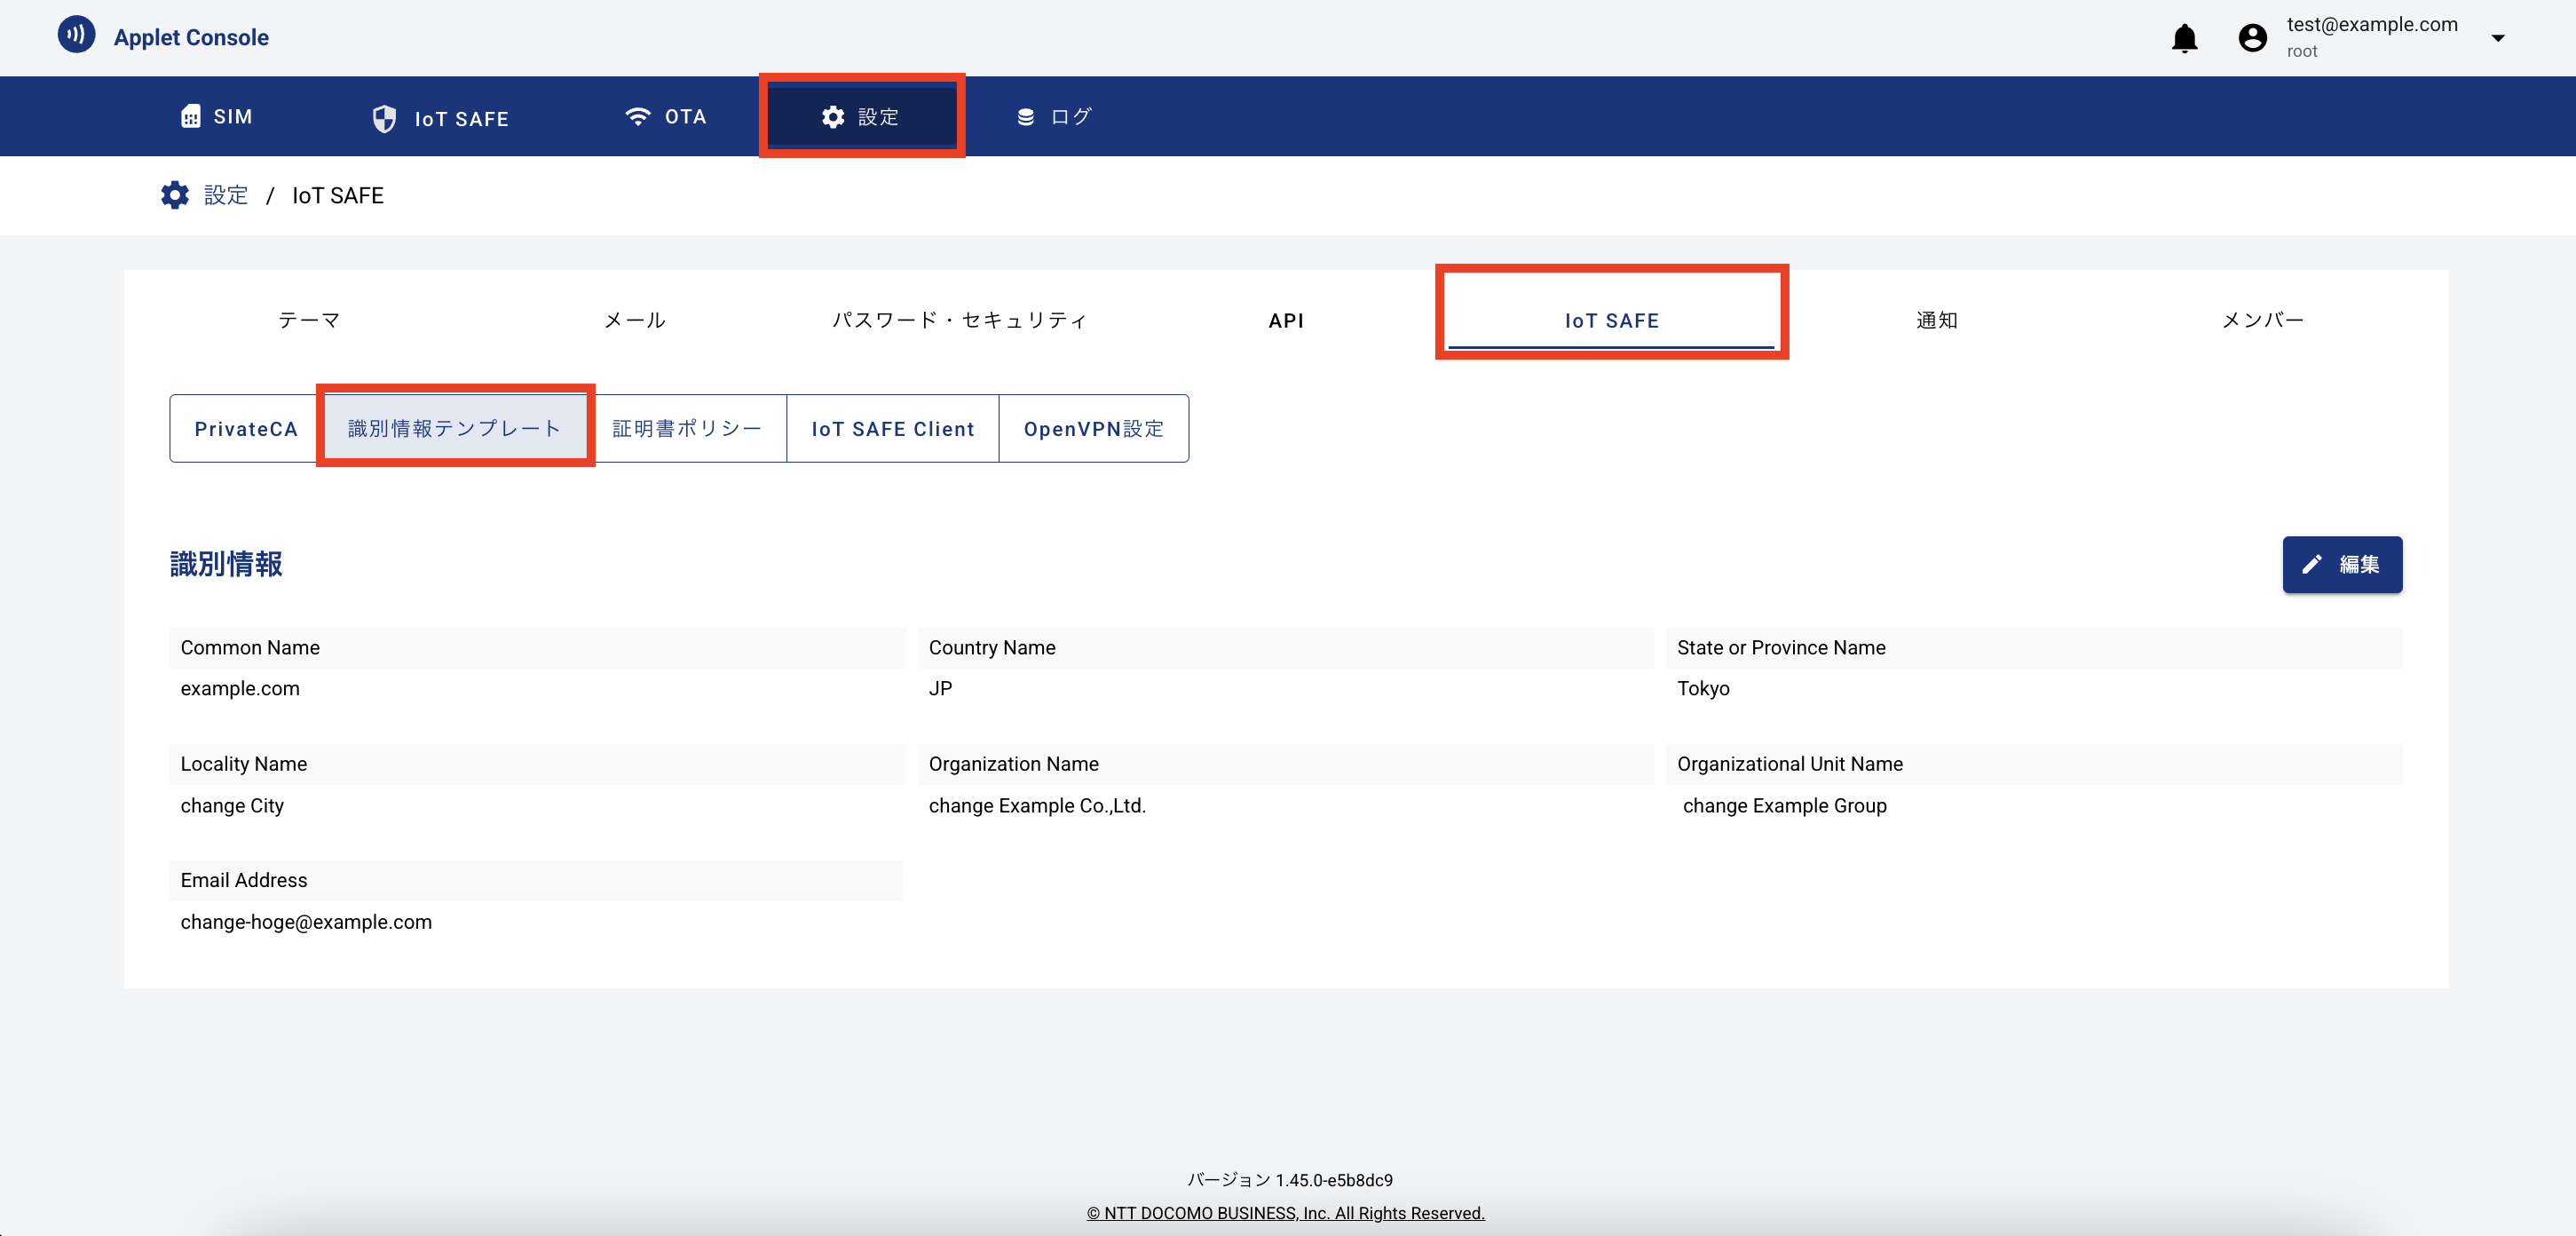
Task: Open the NTT DOCOMO BUSINESS copyright link
Action: tap(1285, 1213)
